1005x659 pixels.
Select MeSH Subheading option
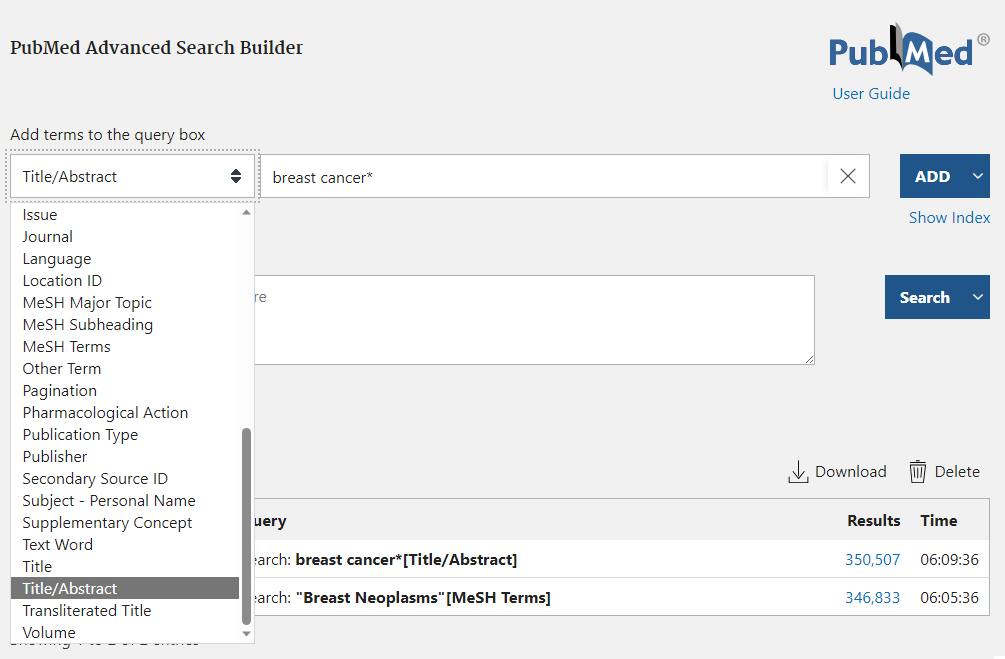[x=125, y=325]
